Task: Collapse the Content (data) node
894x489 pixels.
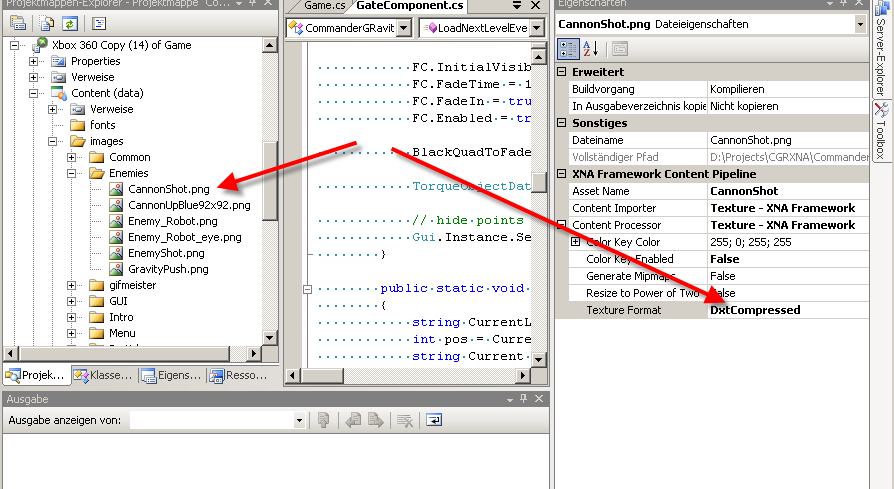Action: point(34,93)
